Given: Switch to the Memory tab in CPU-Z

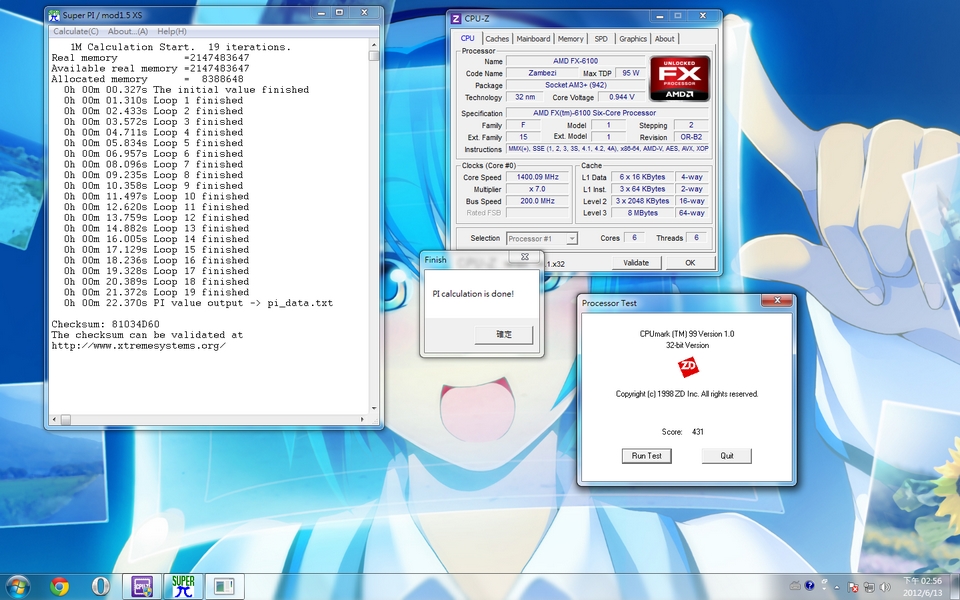Looking at the screenshot, I should click(x=571, y=39).
